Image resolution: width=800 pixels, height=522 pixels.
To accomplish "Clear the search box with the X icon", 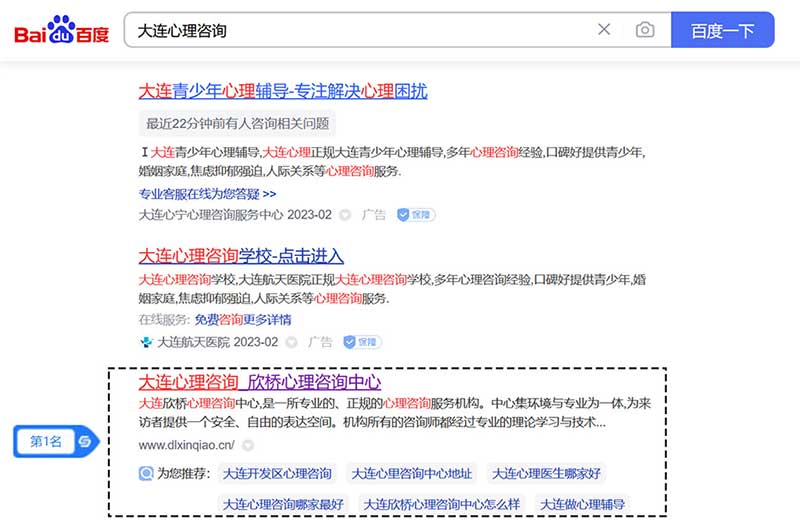I will pyautogui.click(x=604, y=30).
